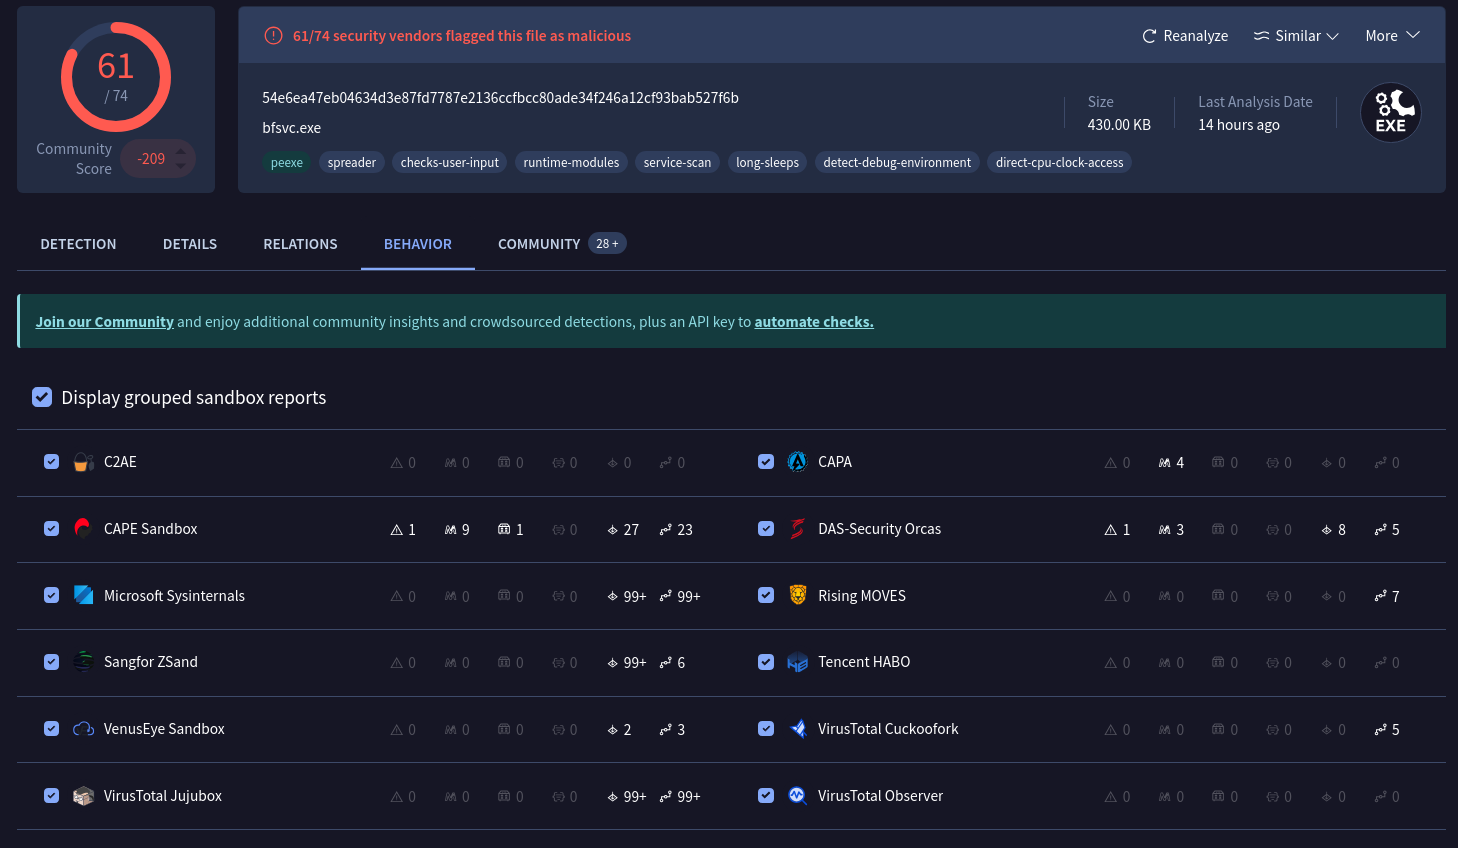This screenshot has width=1458, height=848.
Task: Uncheck the Microsoft Sysinternals checkbox
Action: pyautogui.click(x=51, y=595)
